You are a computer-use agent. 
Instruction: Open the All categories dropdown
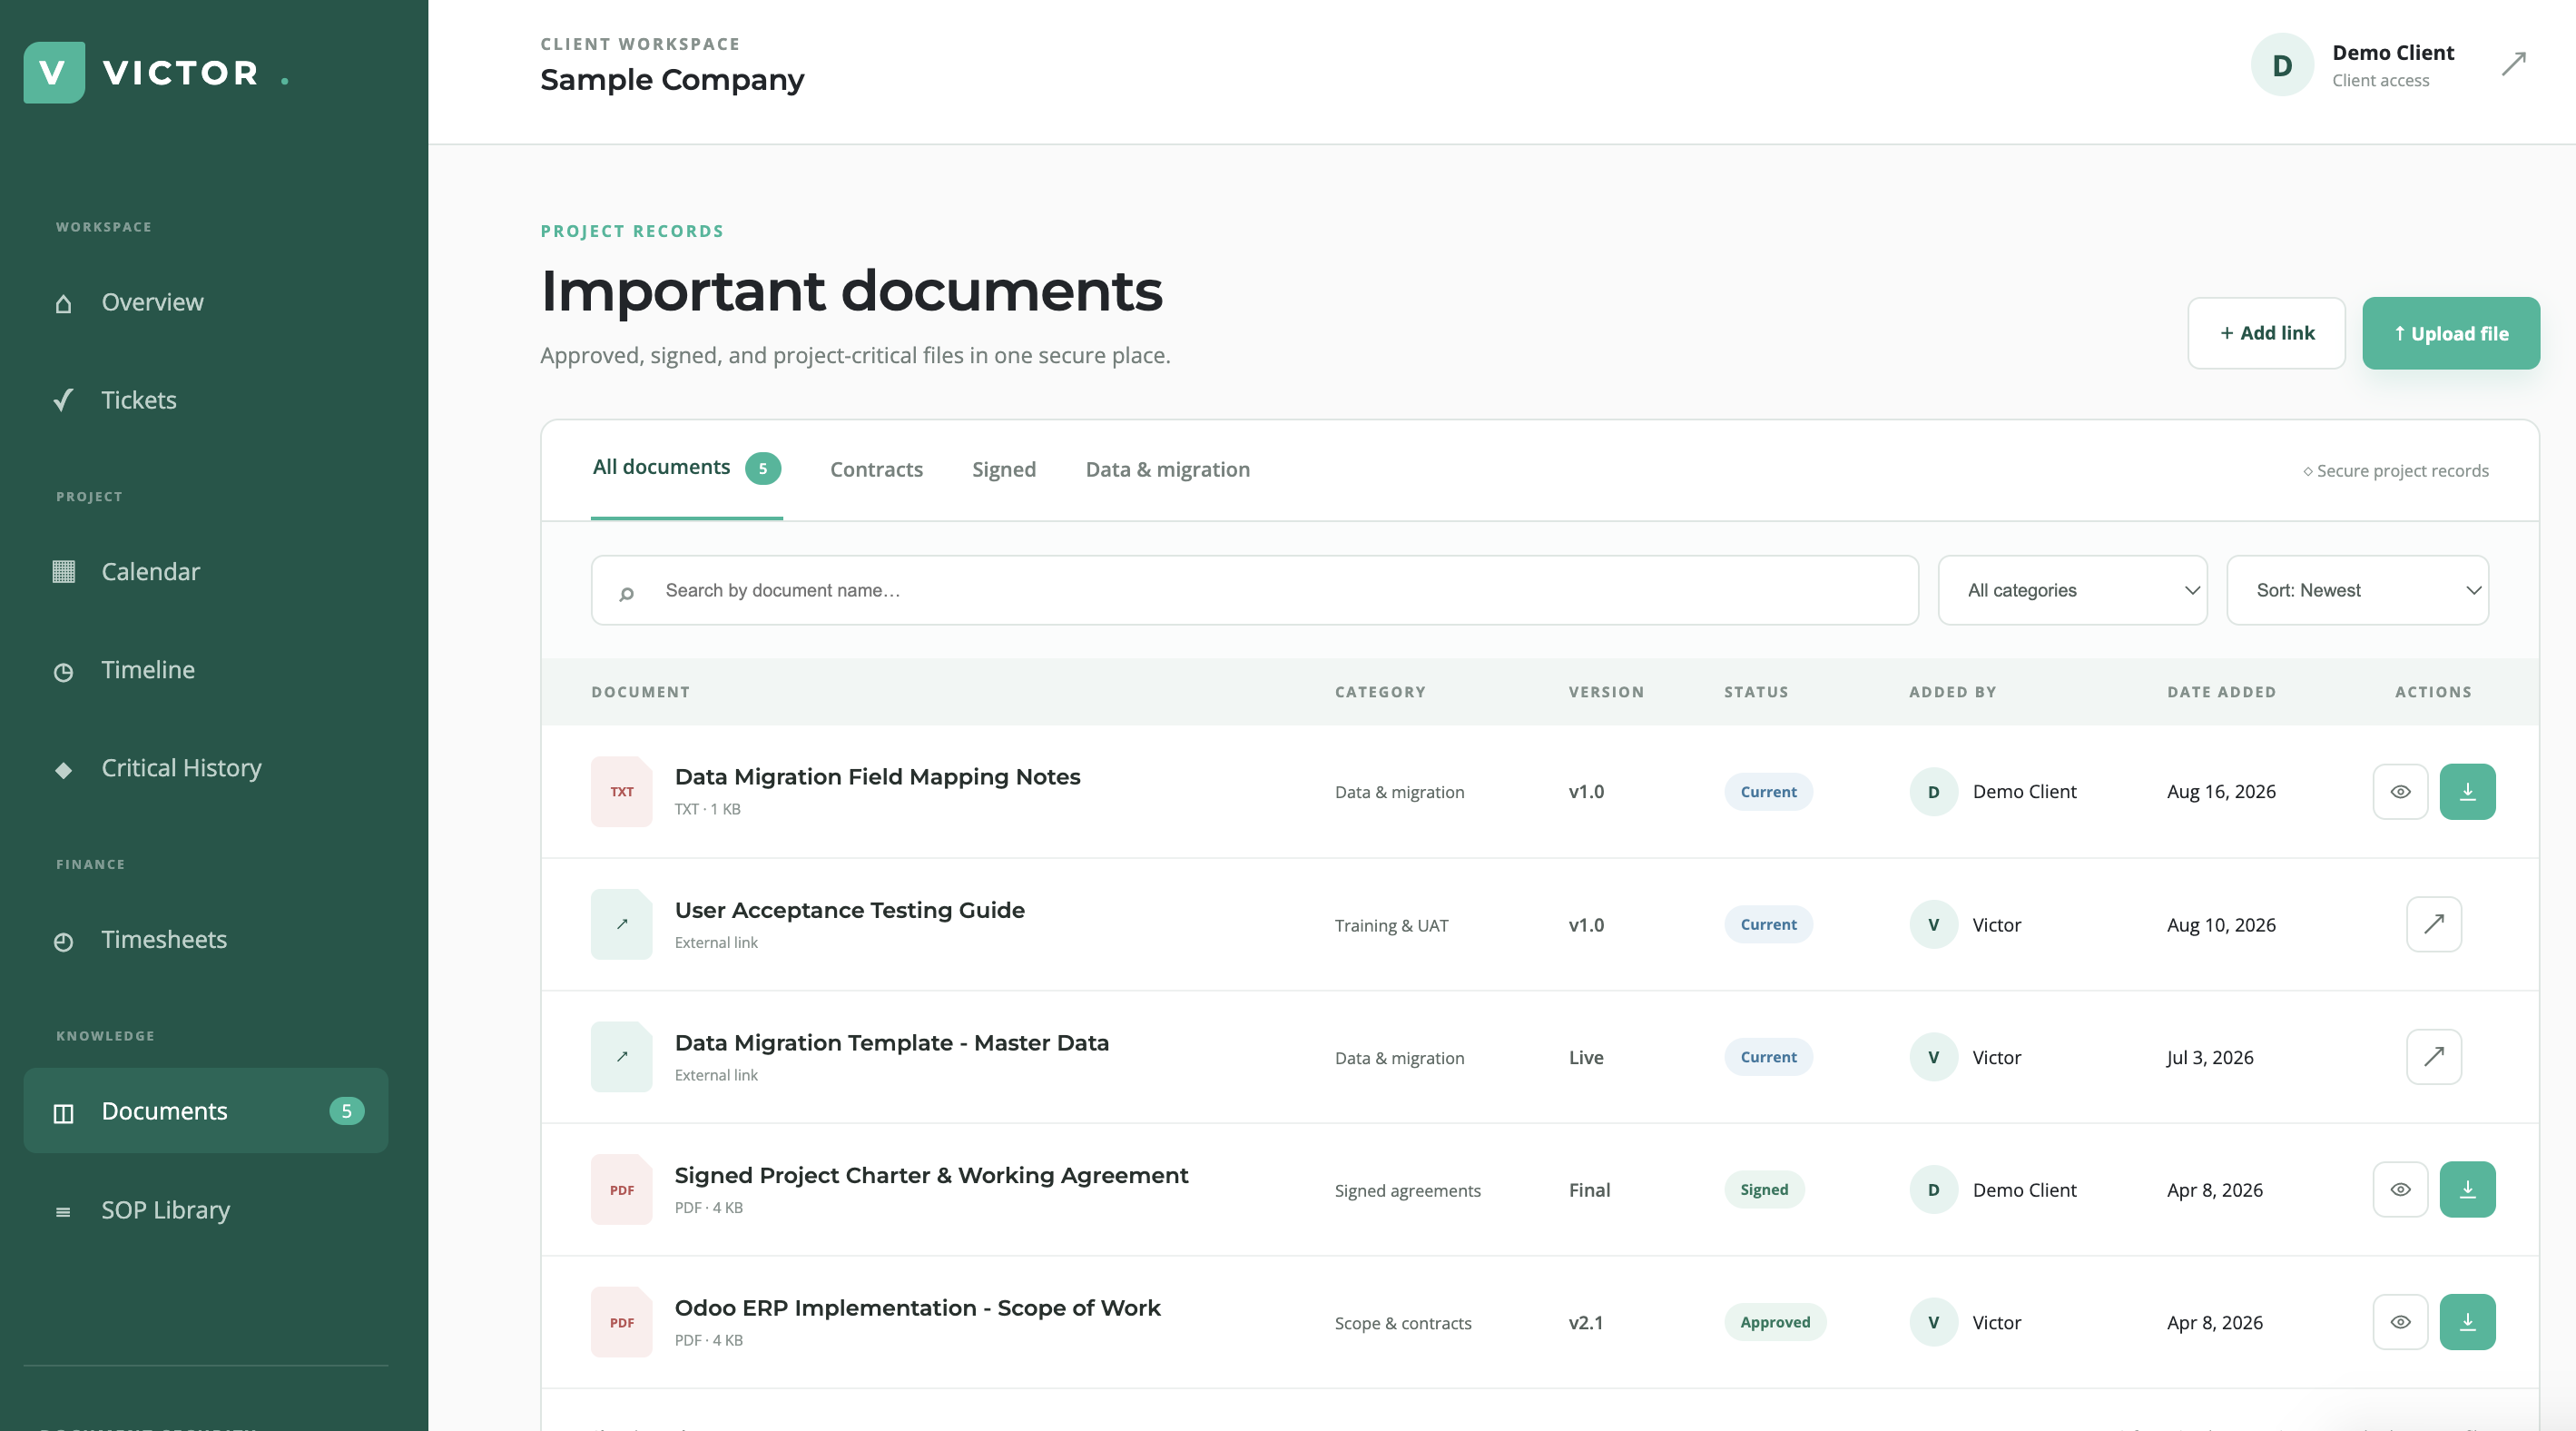pyautogui.click(x=2072, y=590)
